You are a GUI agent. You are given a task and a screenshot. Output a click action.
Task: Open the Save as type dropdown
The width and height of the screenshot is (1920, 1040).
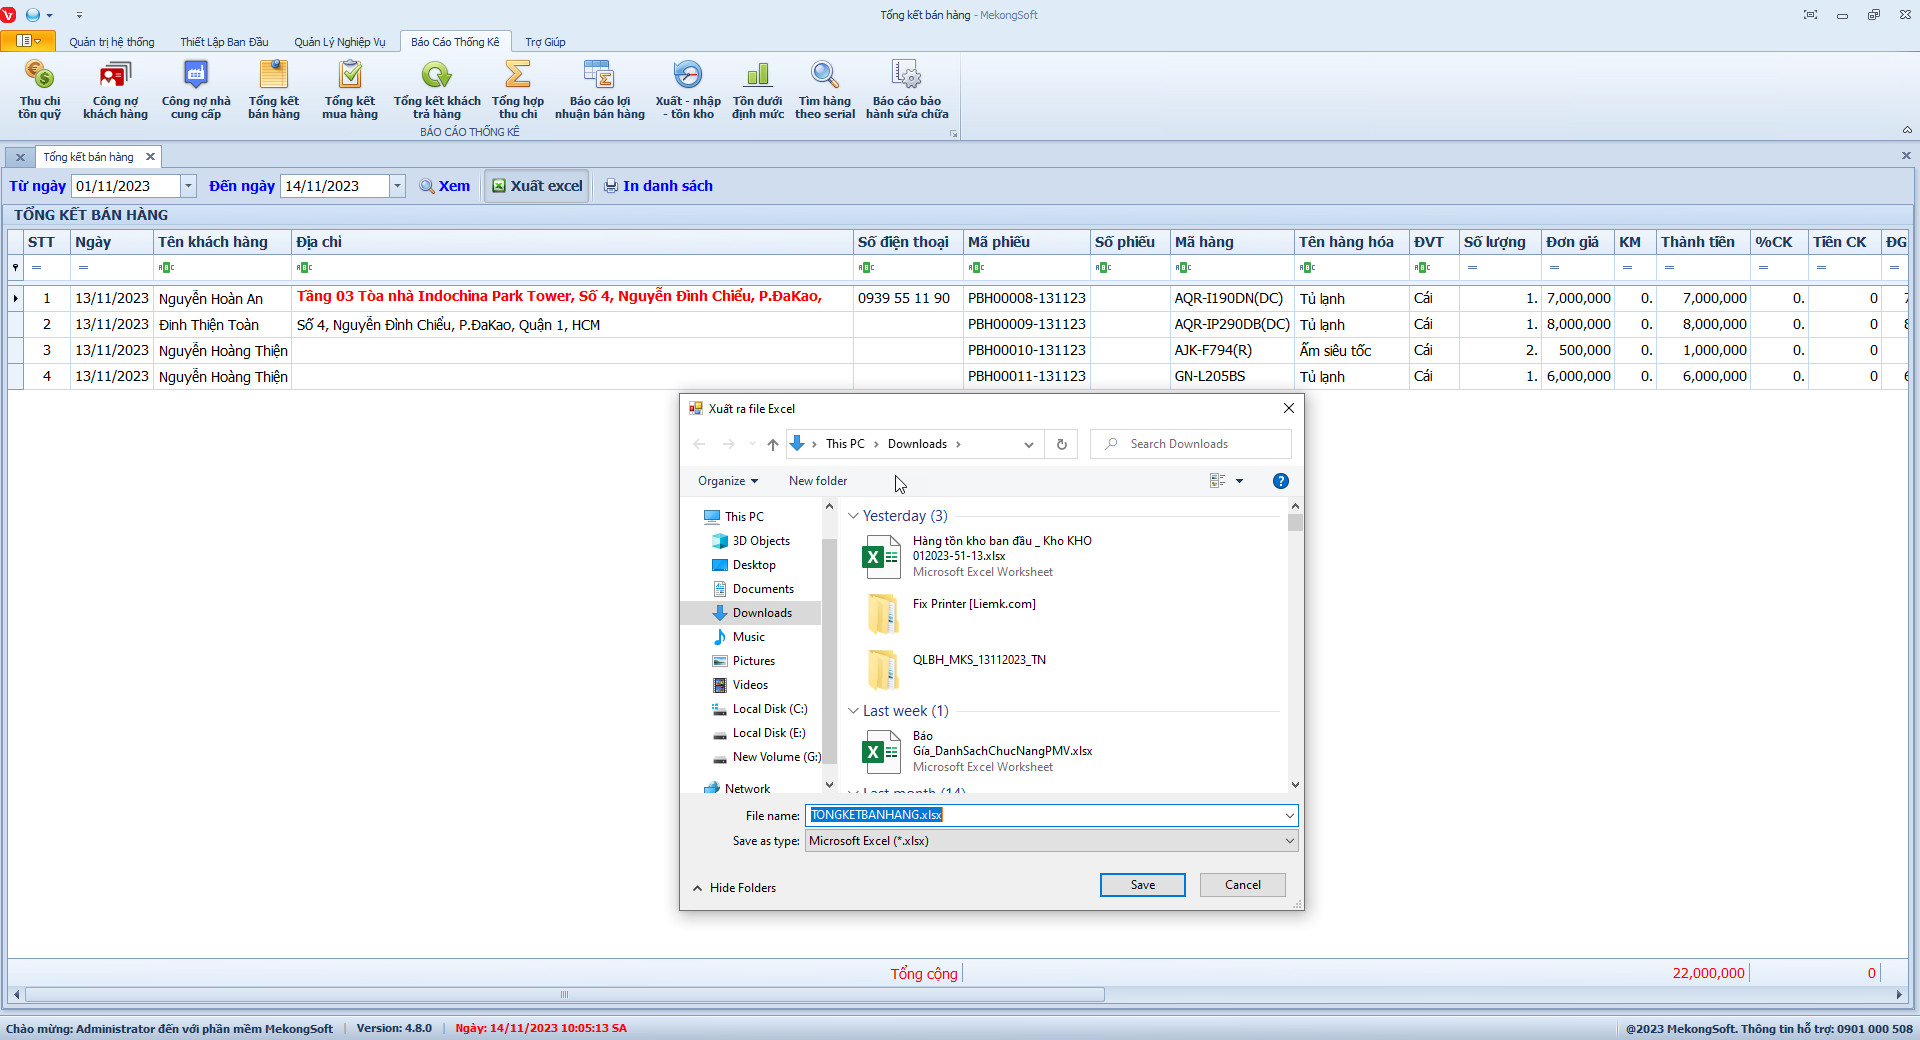[x=1289, y=841]
